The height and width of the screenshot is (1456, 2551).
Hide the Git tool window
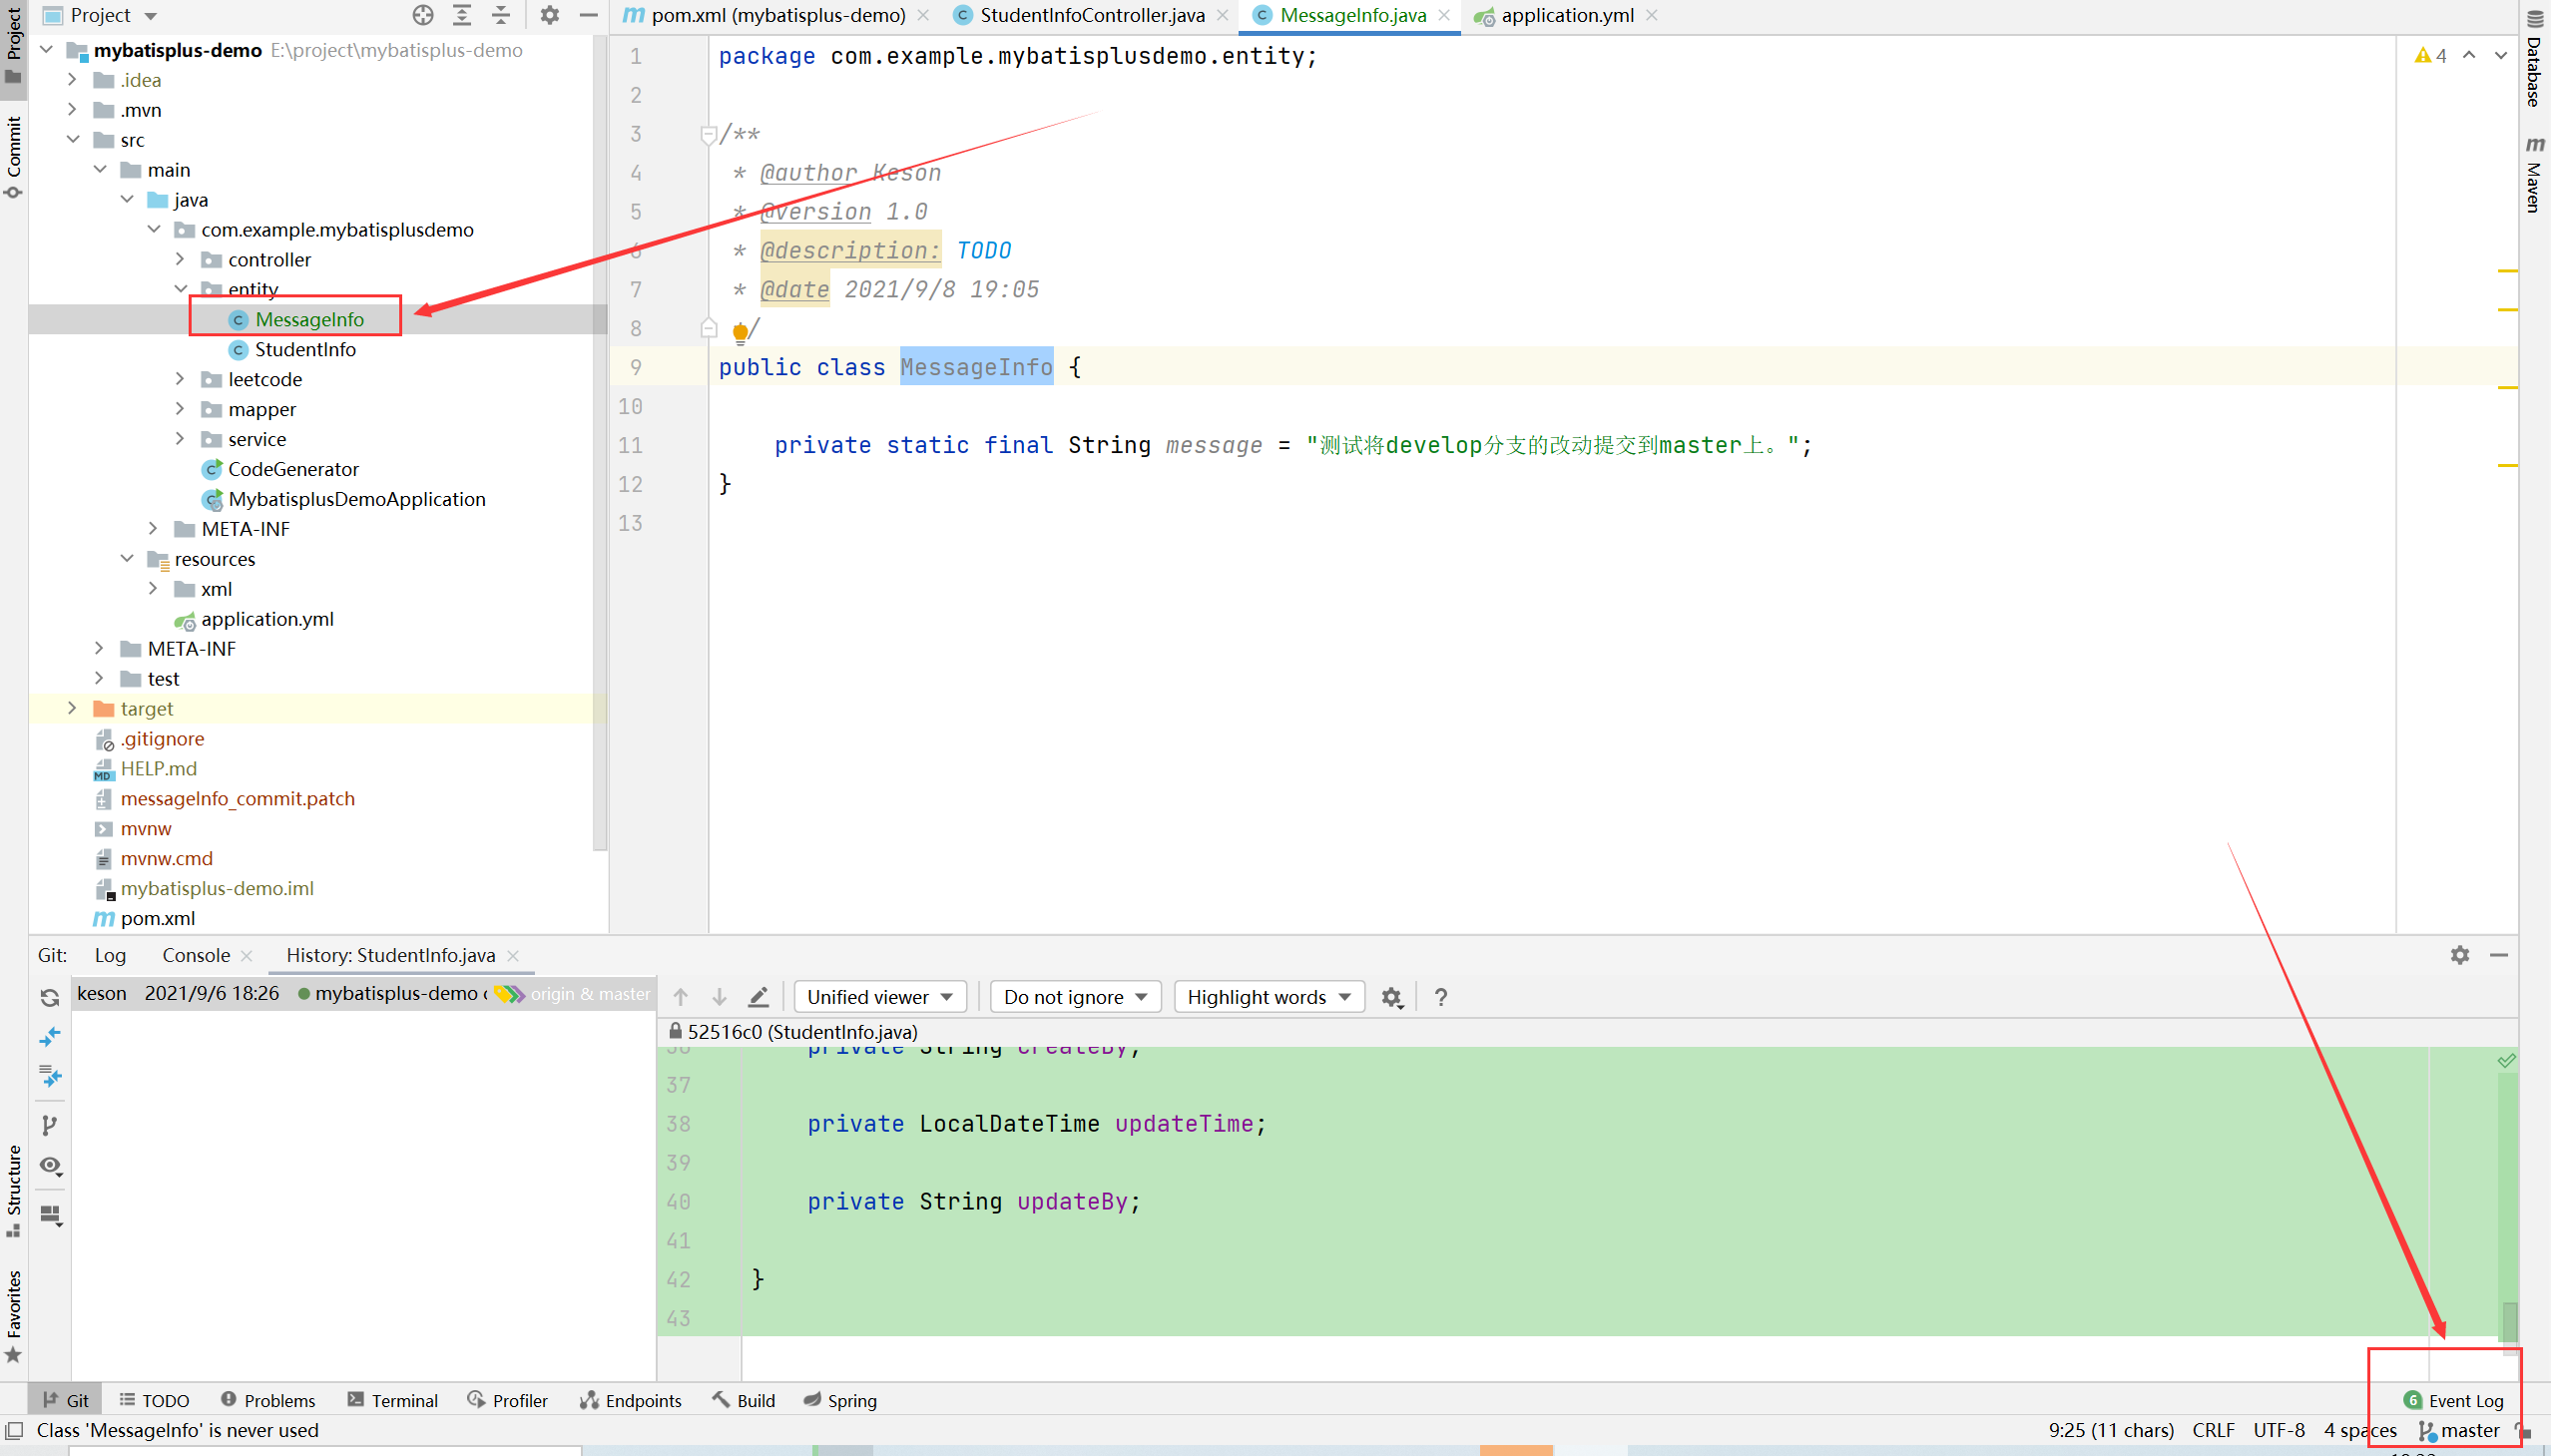pyautogui.click(x=2499, y=955)
